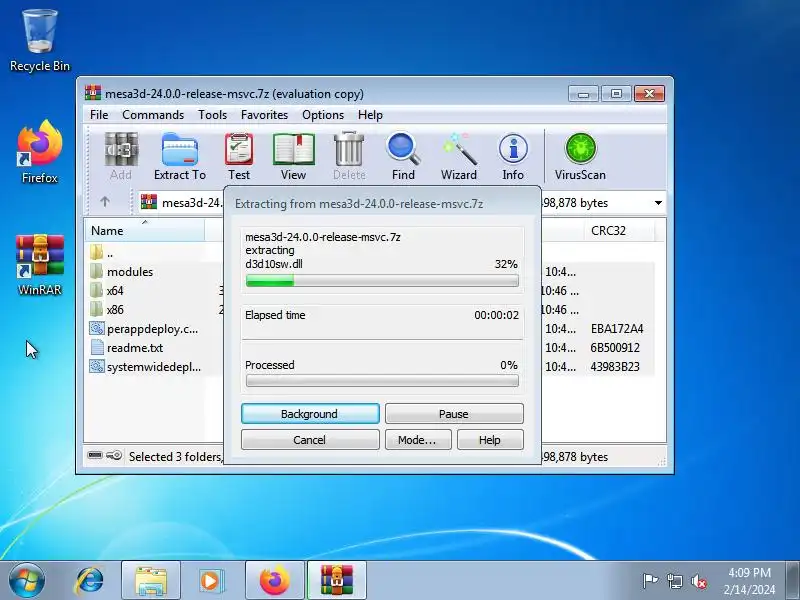This screenshot has width=800, height=600.
Task: Click CRC32 value 43983B23
Action: (x=615, y=367)
